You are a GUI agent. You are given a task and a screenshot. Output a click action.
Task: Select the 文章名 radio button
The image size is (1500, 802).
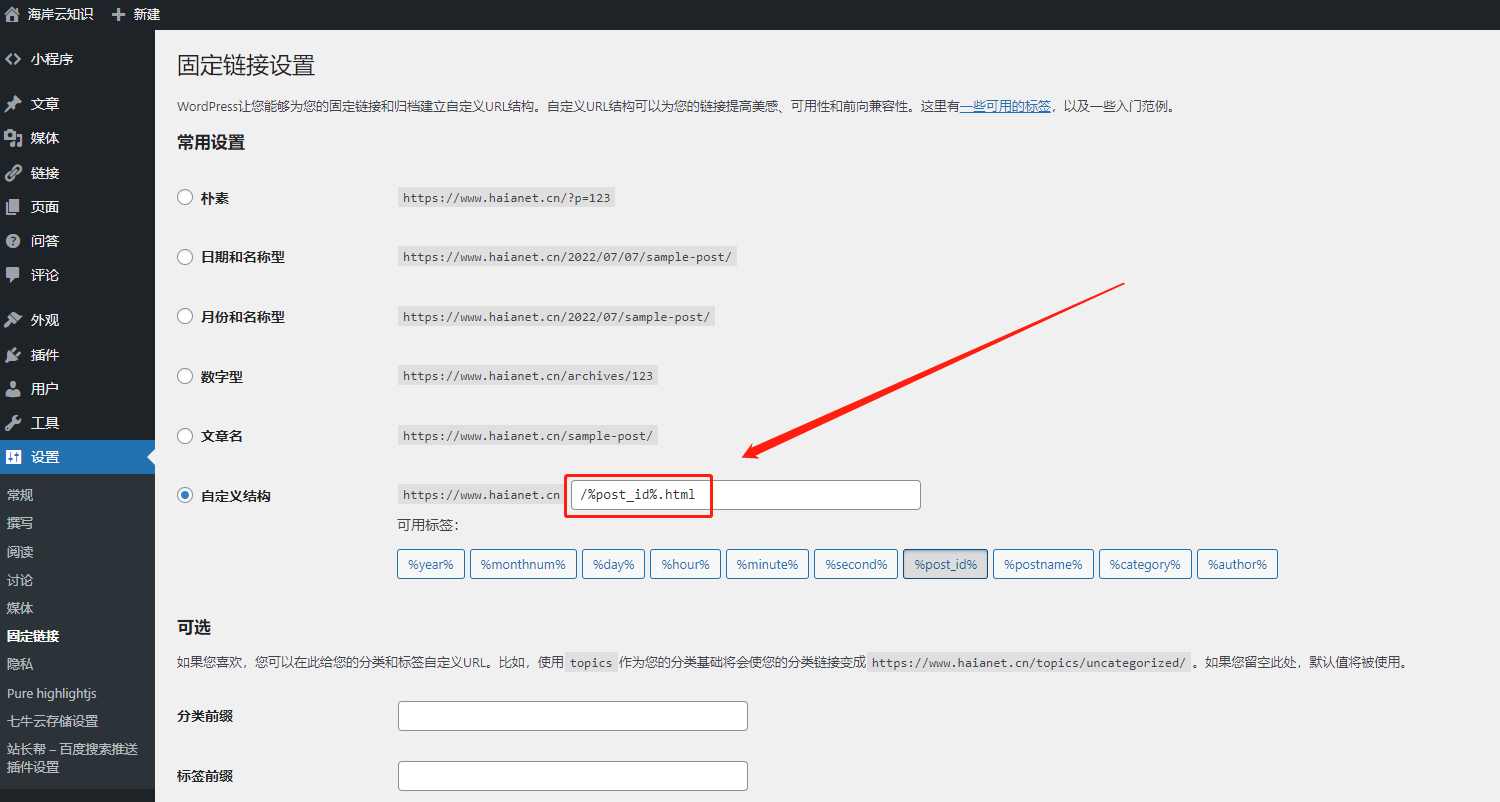[185, 436]
